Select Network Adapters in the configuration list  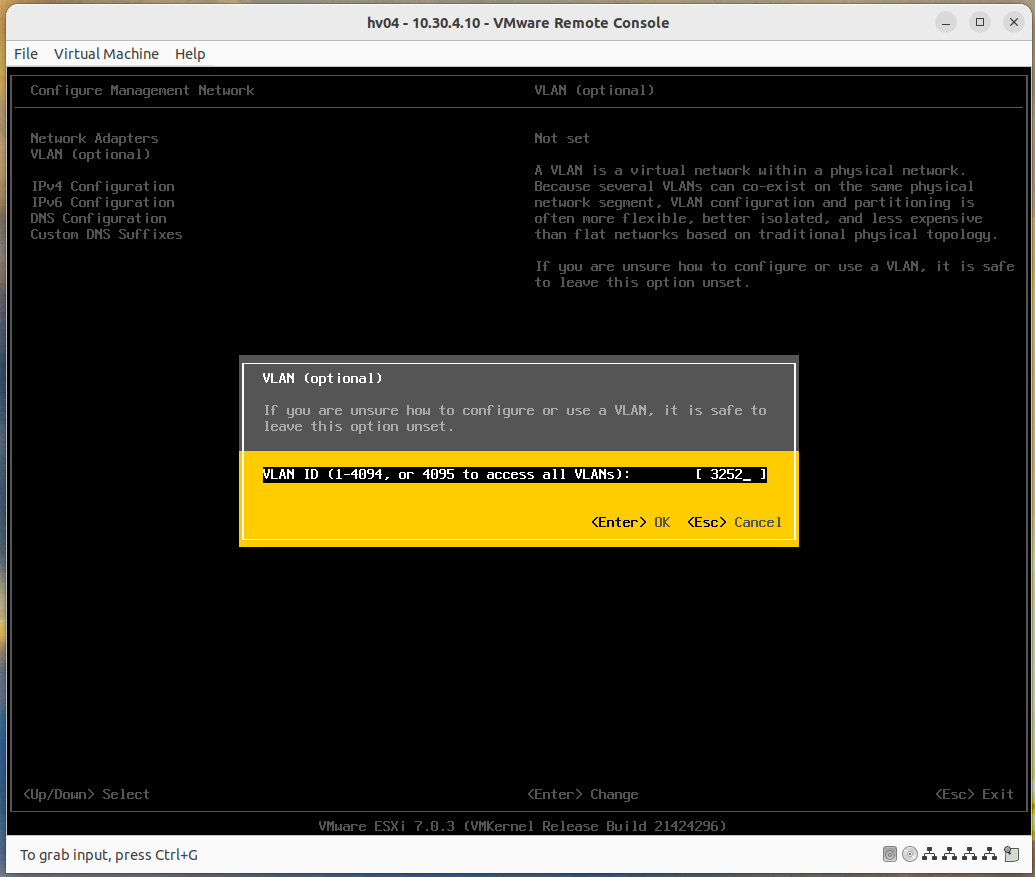94,138
